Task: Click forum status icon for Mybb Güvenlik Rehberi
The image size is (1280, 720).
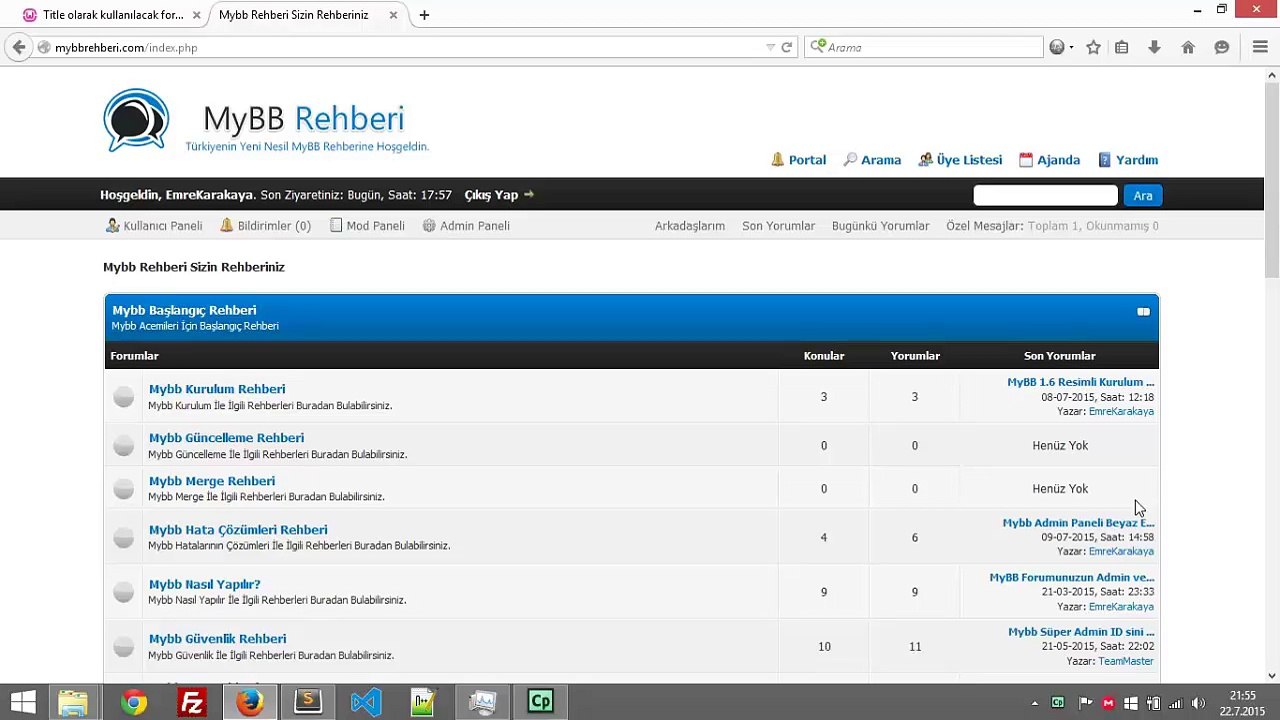Action: (123, 647)
